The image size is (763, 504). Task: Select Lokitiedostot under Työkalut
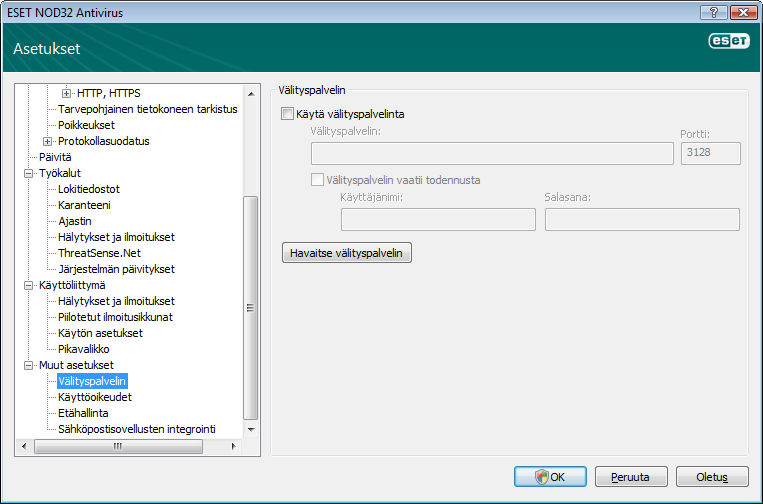point(89,189)
